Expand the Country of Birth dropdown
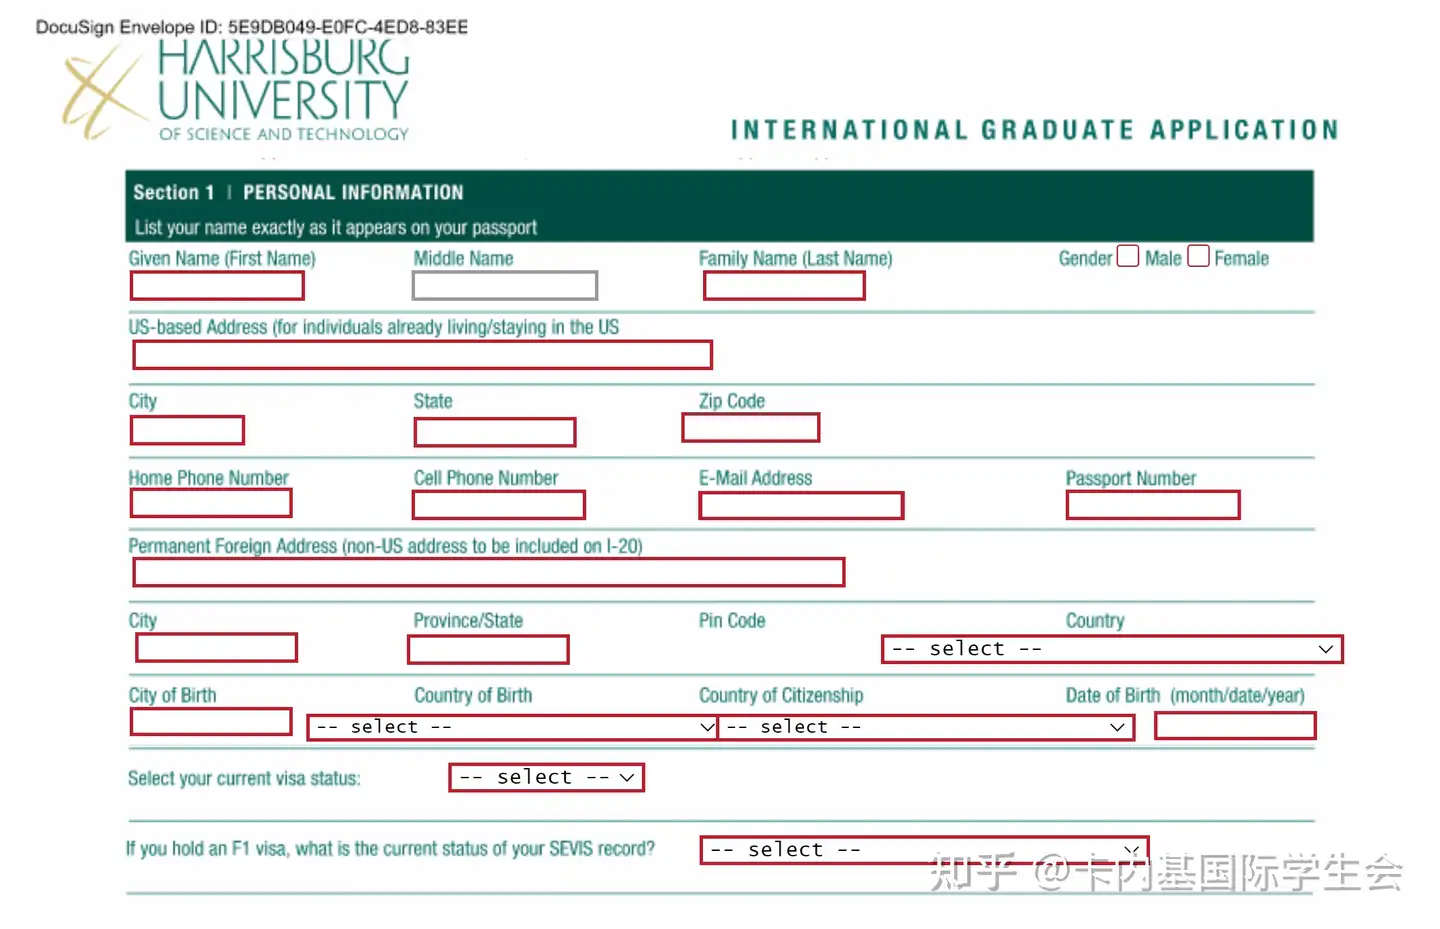 [x=512, y=727]
